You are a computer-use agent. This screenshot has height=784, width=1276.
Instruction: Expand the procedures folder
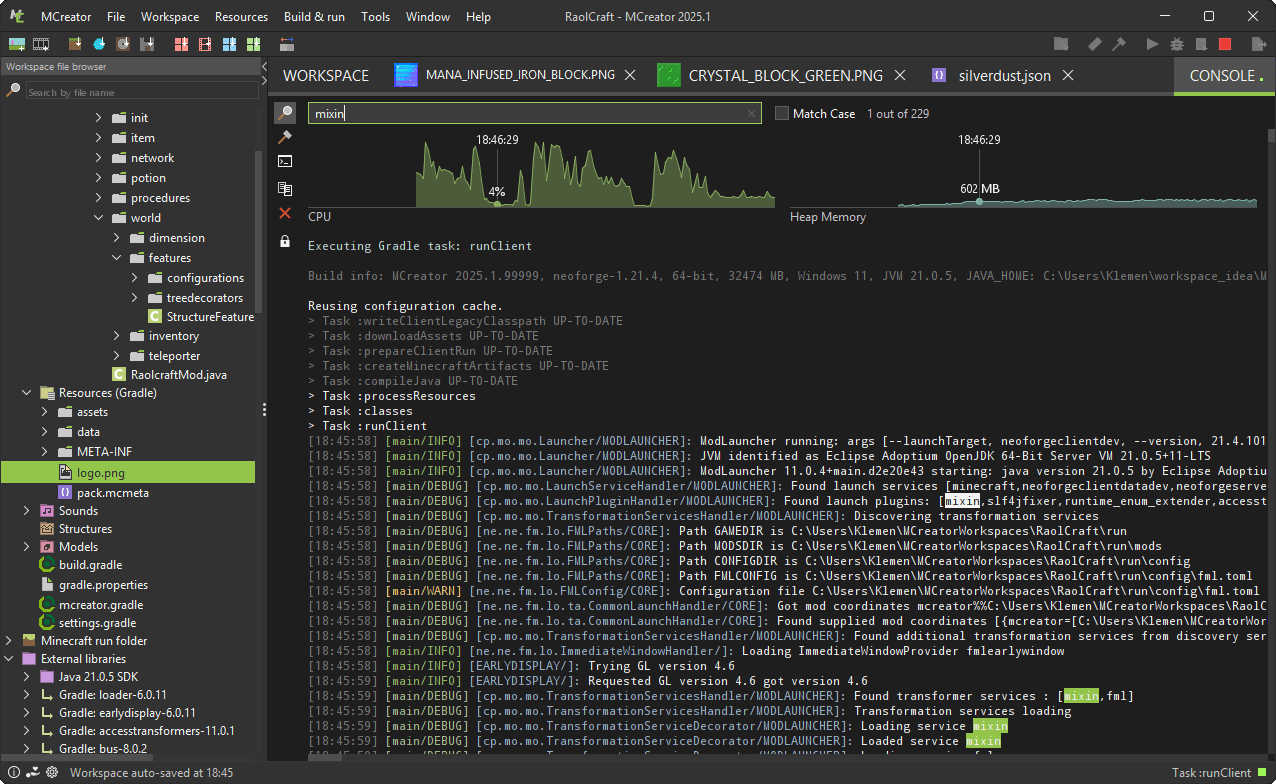(99, 198)
